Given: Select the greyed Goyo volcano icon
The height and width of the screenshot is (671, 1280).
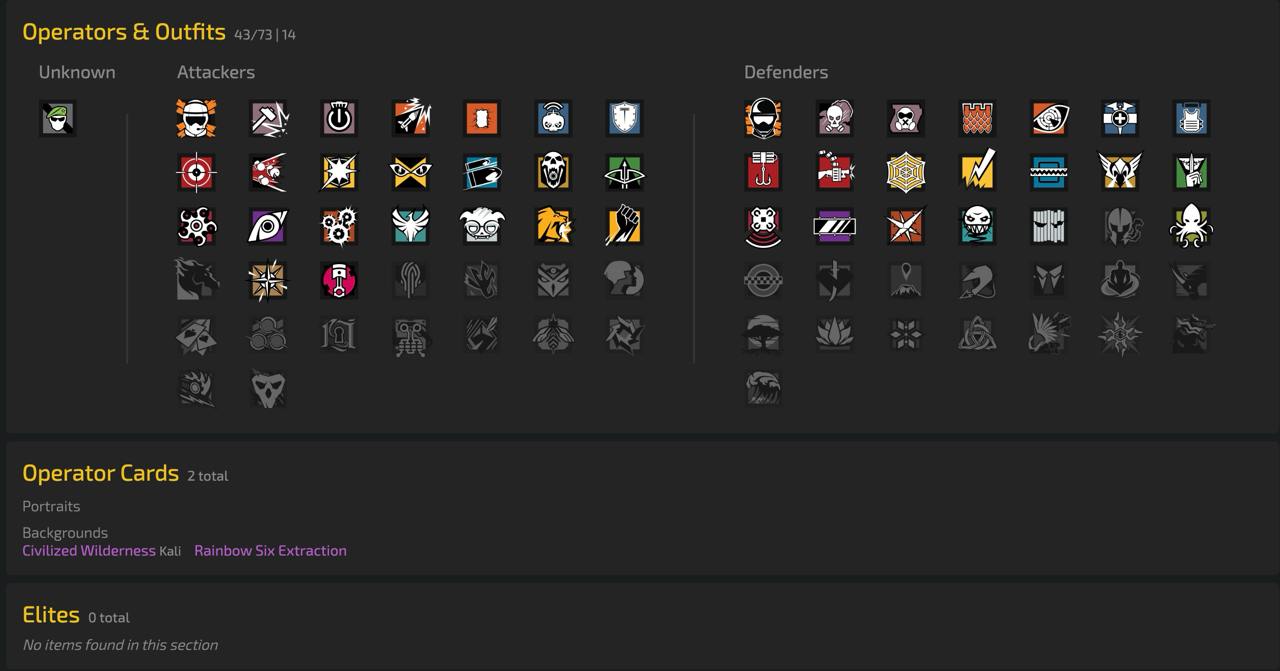Looking at the screenshot, I should tap(906, 280).
